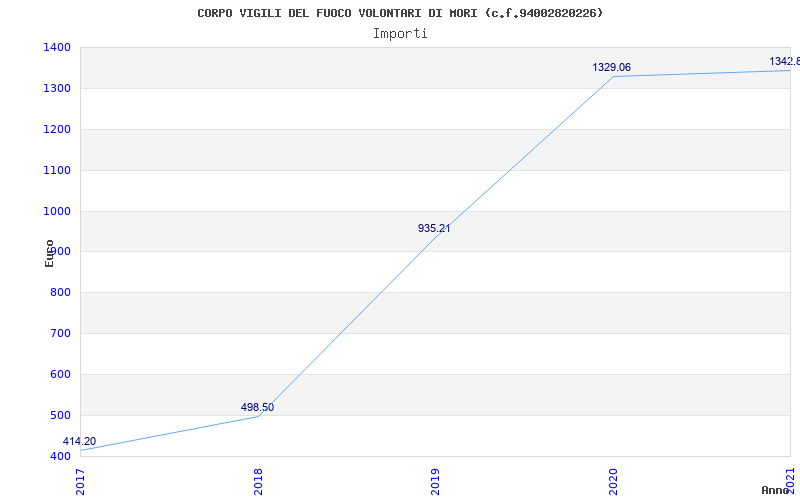This screenshot has height=500, width=800.
Task: Click the 400 y-axis tick label
Action: (x=60, y=456)
